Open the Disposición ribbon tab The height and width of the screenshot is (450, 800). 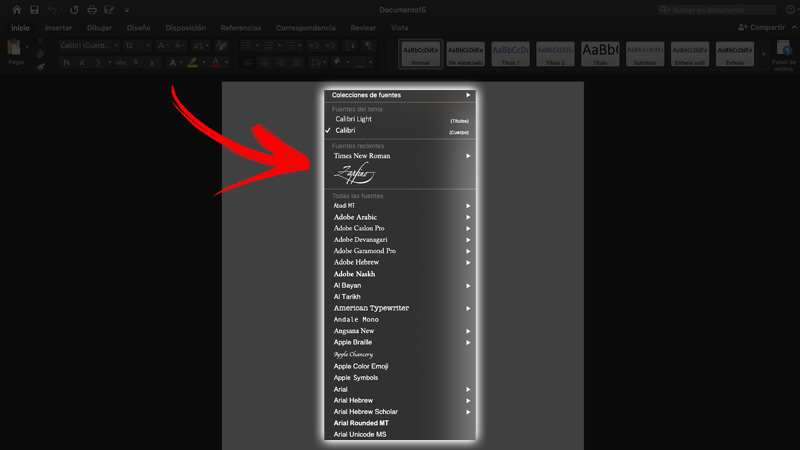pyautogui.click(x=186, y=28)
